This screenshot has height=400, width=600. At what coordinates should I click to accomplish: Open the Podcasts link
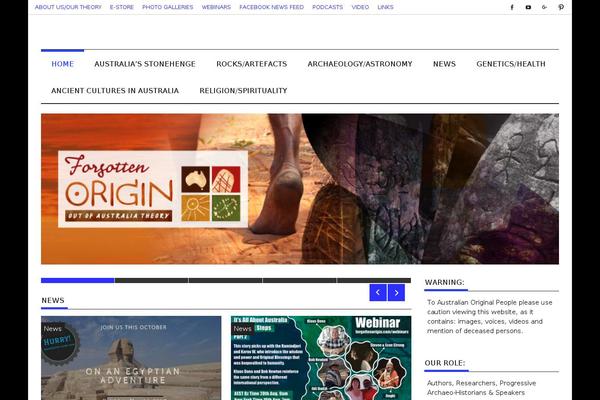[328, 7]
